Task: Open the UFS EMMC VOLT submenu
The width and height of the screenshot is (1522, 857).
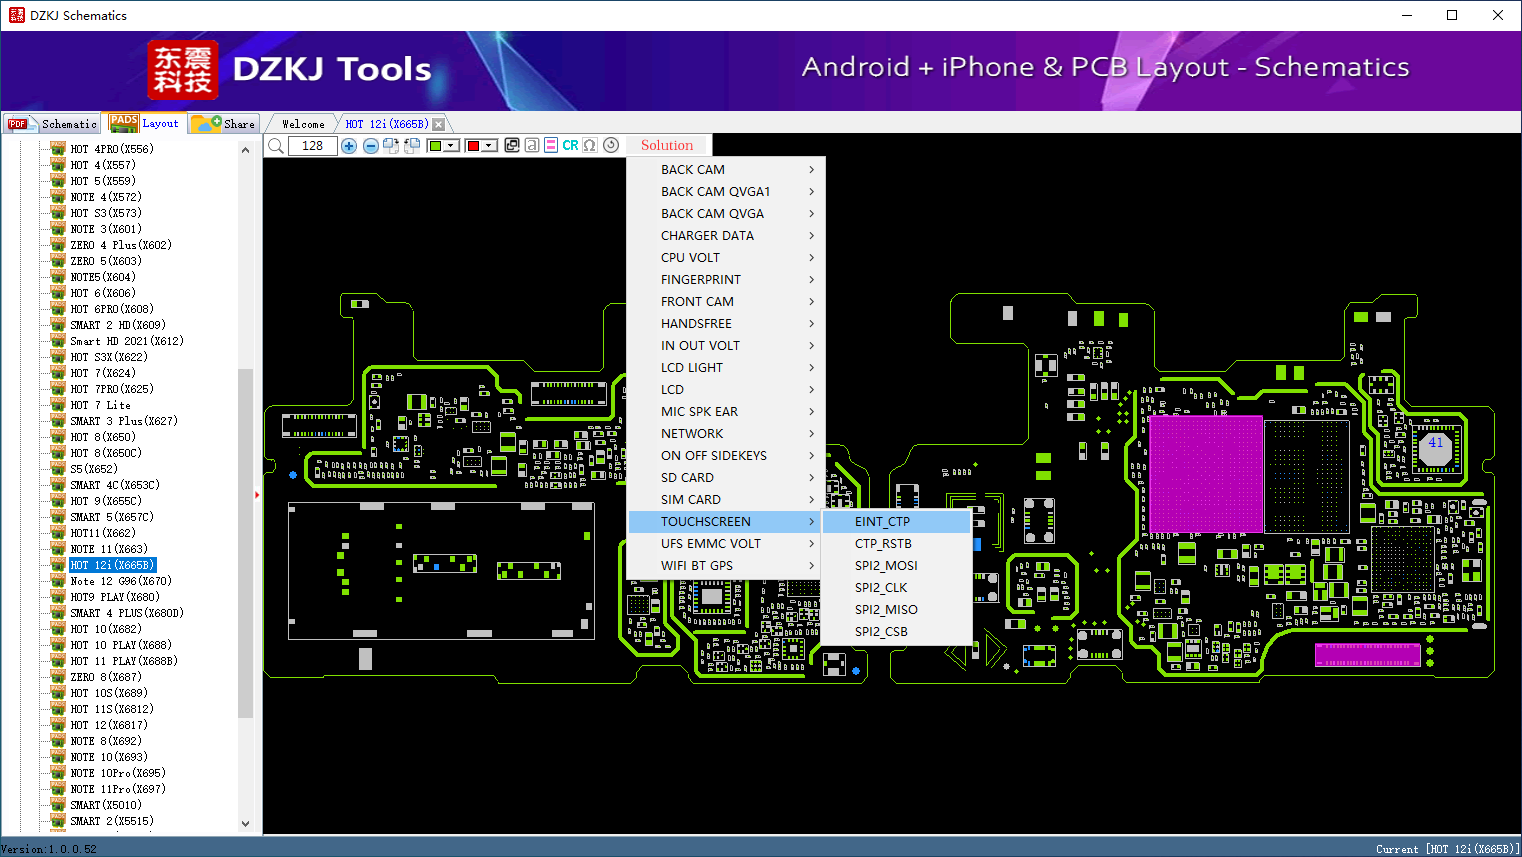Action: (x=725, y=544)
